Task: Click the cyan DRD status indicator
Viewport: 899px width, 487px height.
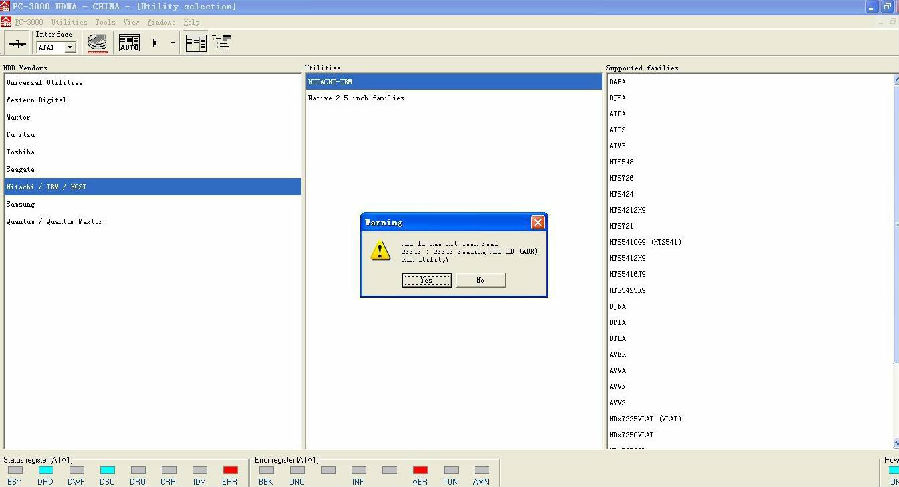Action: [45, 470]
